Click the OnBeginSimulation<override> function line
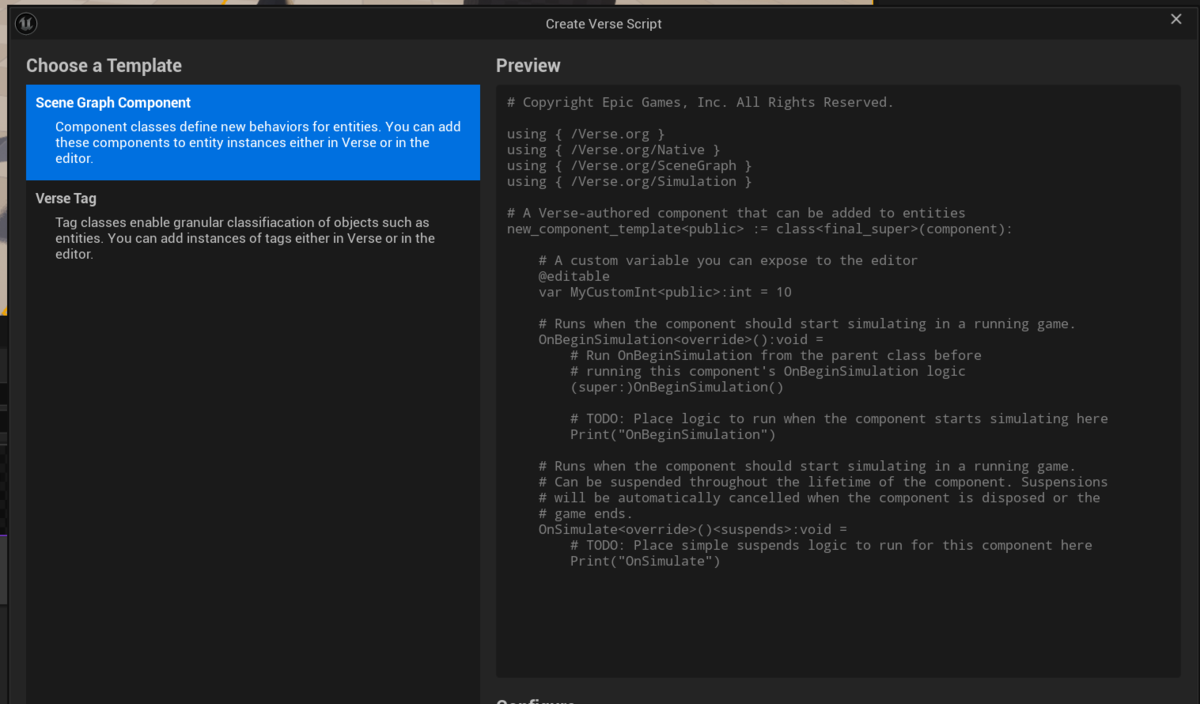The height and width of the screenshot is (704, 1200). coord(681,340)
